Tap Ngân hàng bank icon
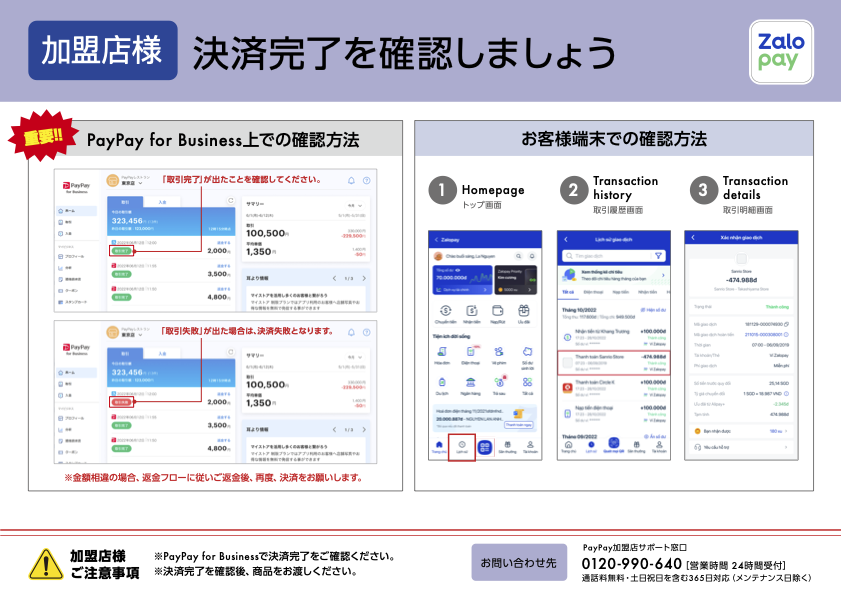Screen dimensions: 841x595 click(471, 383)
